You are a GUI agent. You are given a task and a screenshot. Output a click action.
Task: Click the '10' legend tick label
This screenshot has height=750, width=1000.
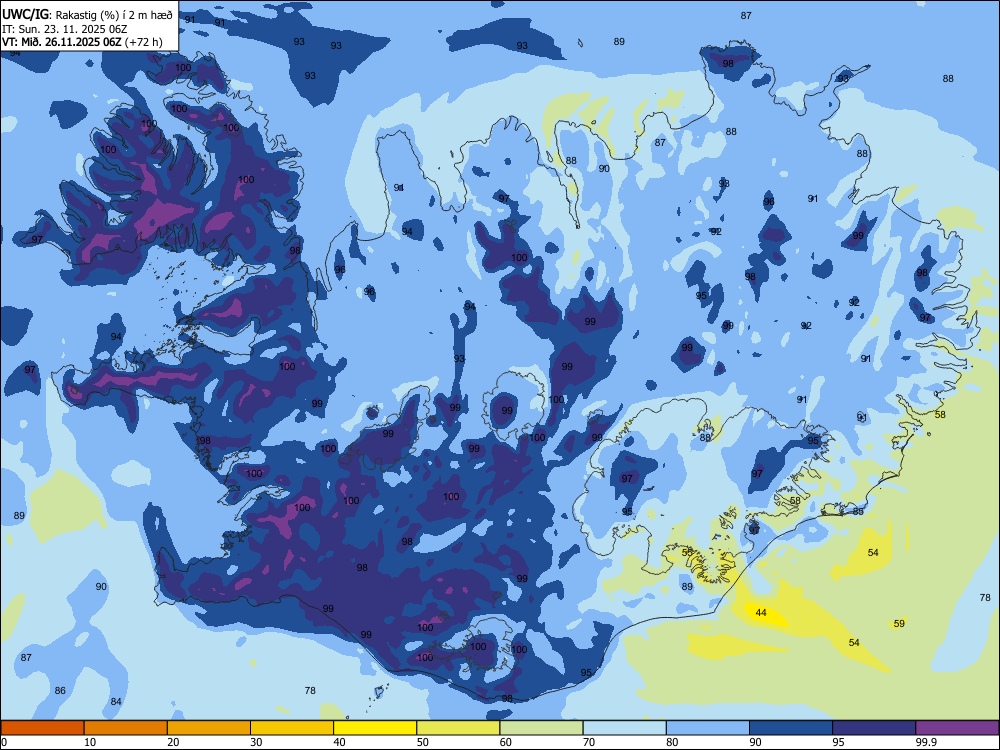click(x=90, y=742)
